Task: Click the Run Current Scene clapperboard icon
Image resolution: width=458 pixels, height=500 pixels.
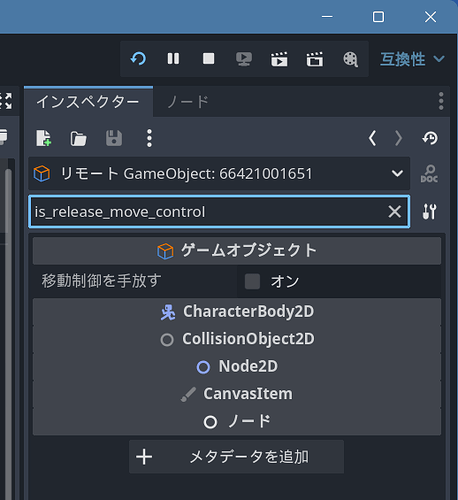Action: [279, 59]
